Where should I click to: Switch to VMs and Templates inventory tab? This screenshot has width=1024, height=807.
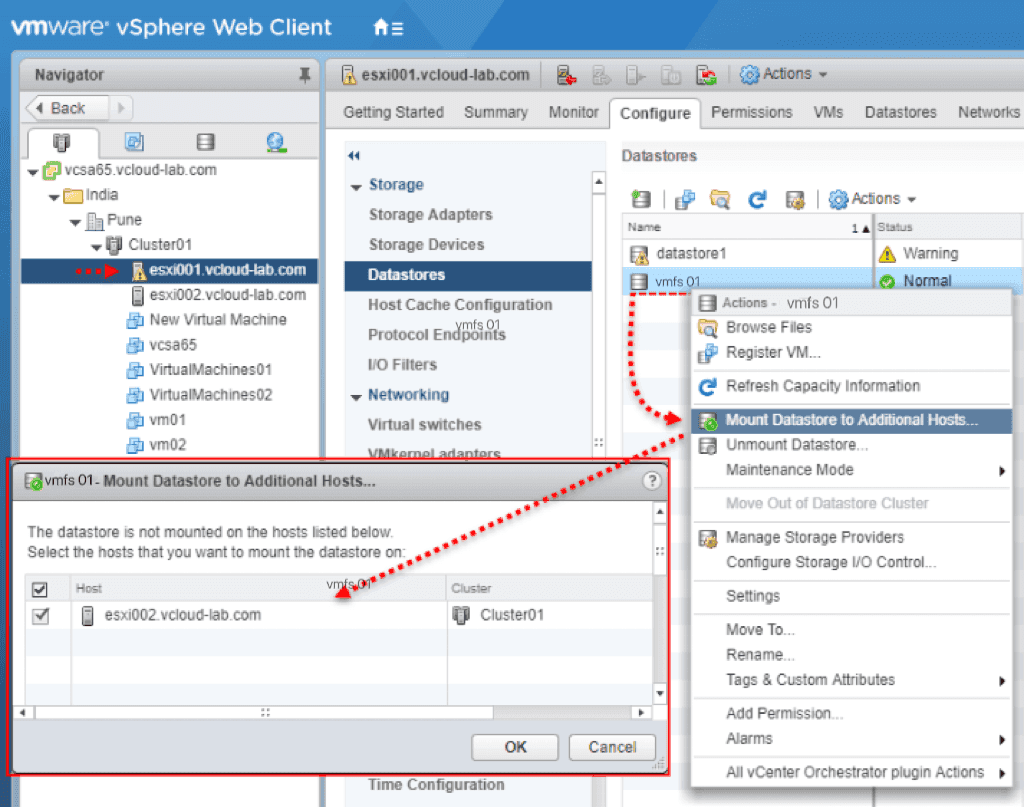click(x=134, y=142)
